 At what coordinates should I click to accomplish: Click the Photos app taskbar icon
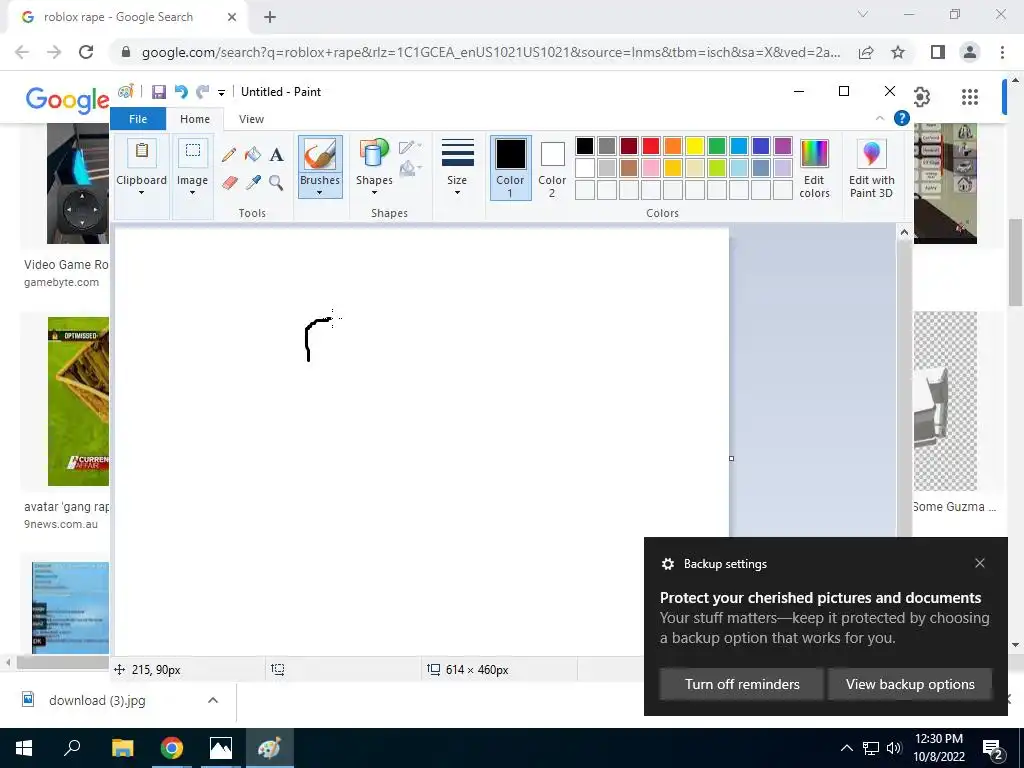pos(221,748)
